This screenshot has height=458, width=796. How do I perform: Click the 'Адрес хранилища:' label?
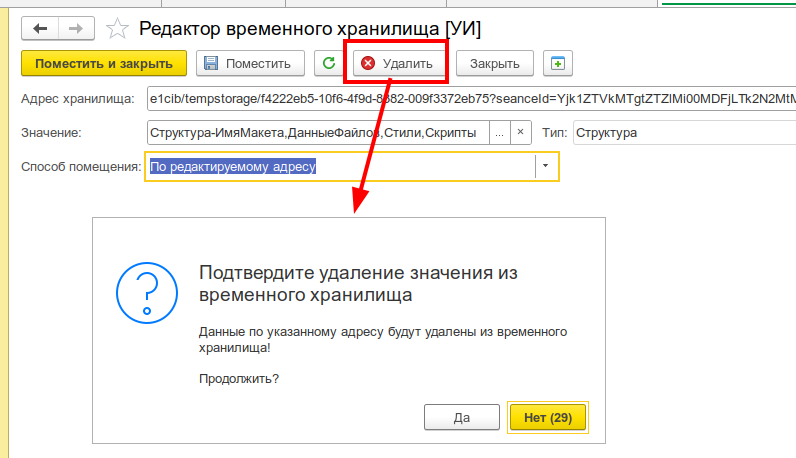(78, 99)
